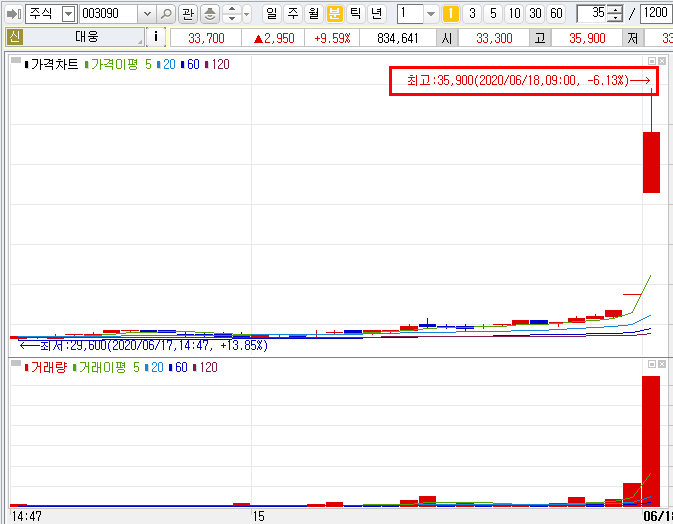673x524 pixels.
Task: Click the total data field showing 1200
Action: (656, 14)
